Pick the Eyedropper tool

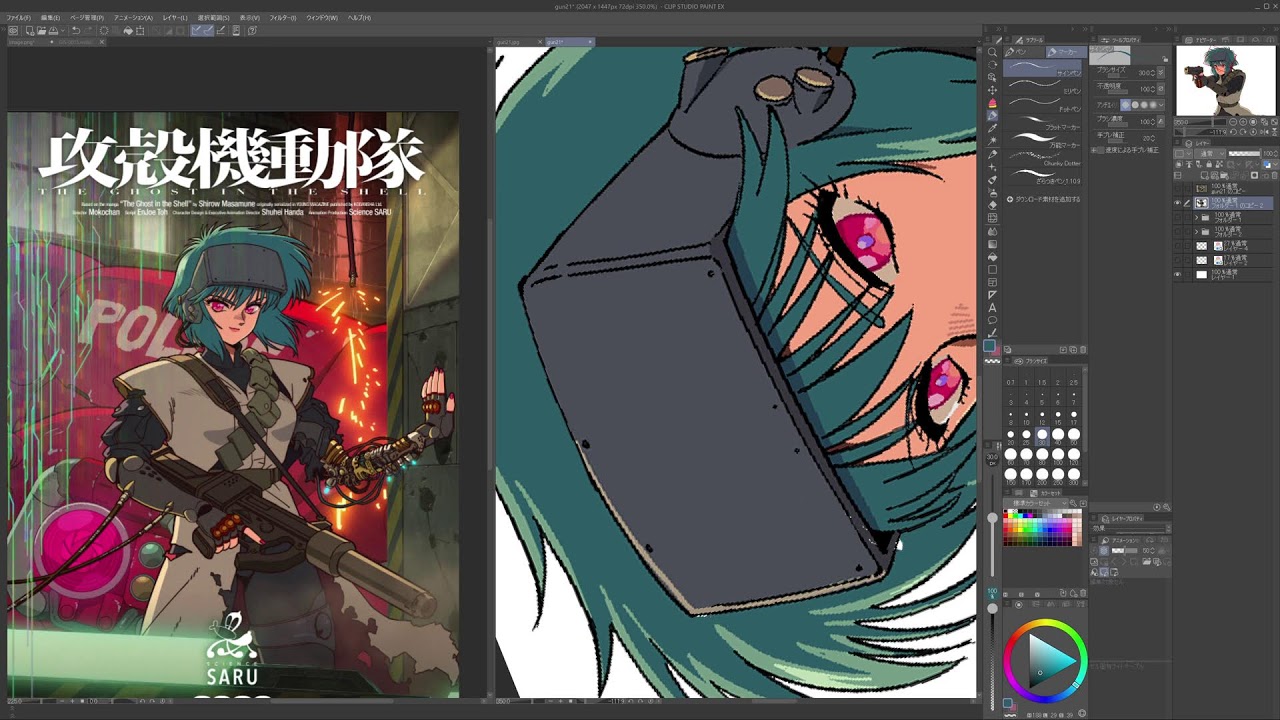tap(992, 128)
